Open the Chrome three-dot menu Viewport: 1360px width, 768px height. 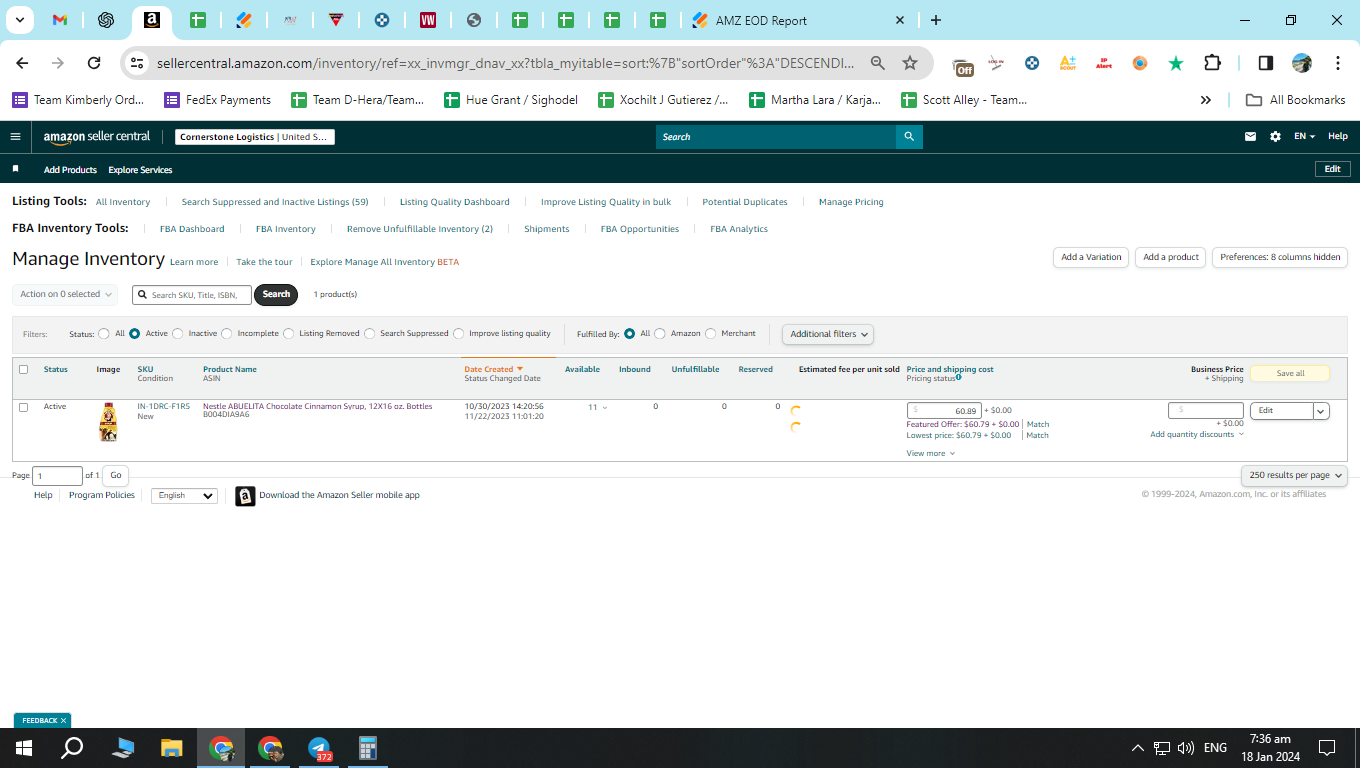pos(1338,63)
